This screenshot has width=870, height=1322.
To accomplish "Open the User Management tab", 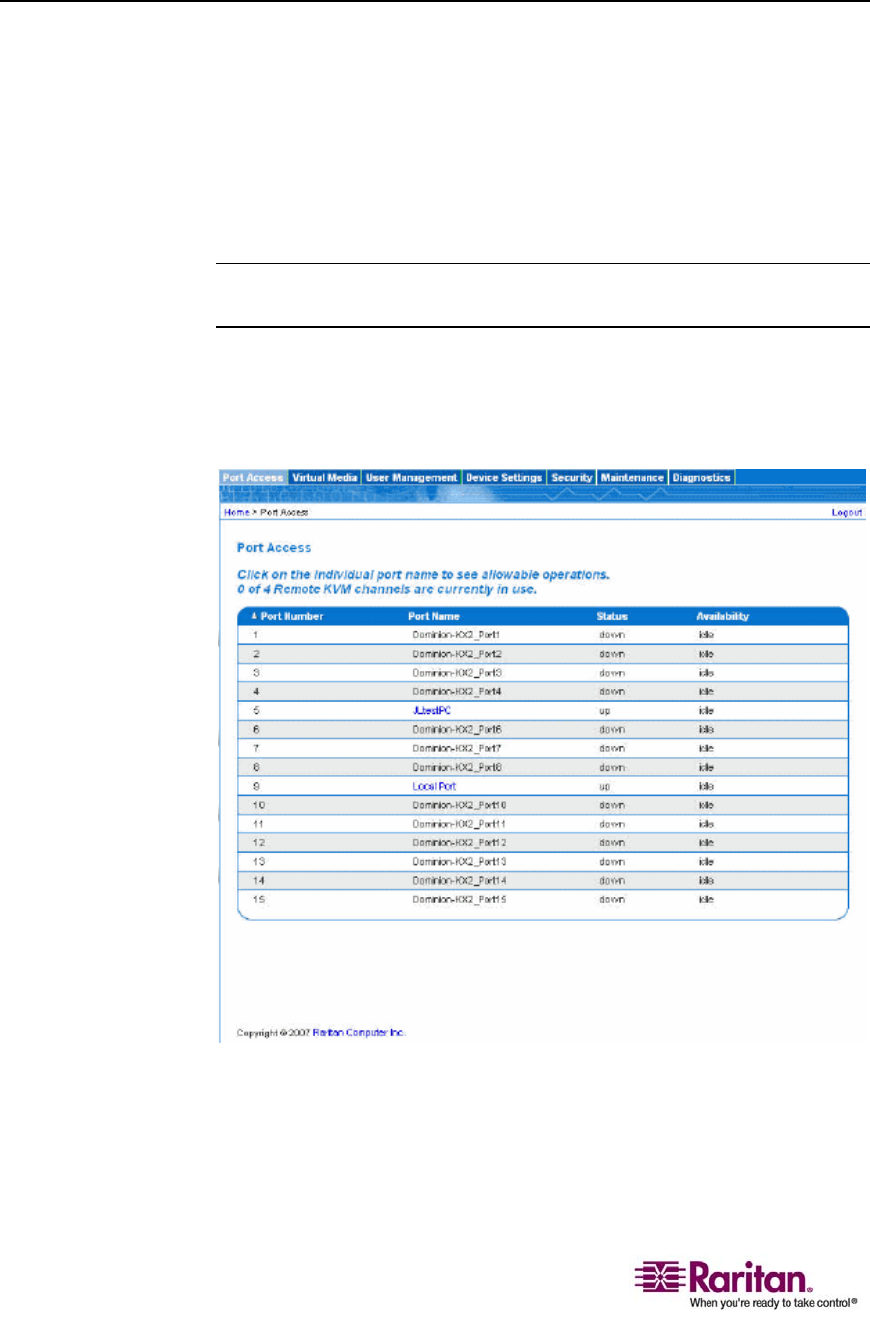I will tap(411, 478).
